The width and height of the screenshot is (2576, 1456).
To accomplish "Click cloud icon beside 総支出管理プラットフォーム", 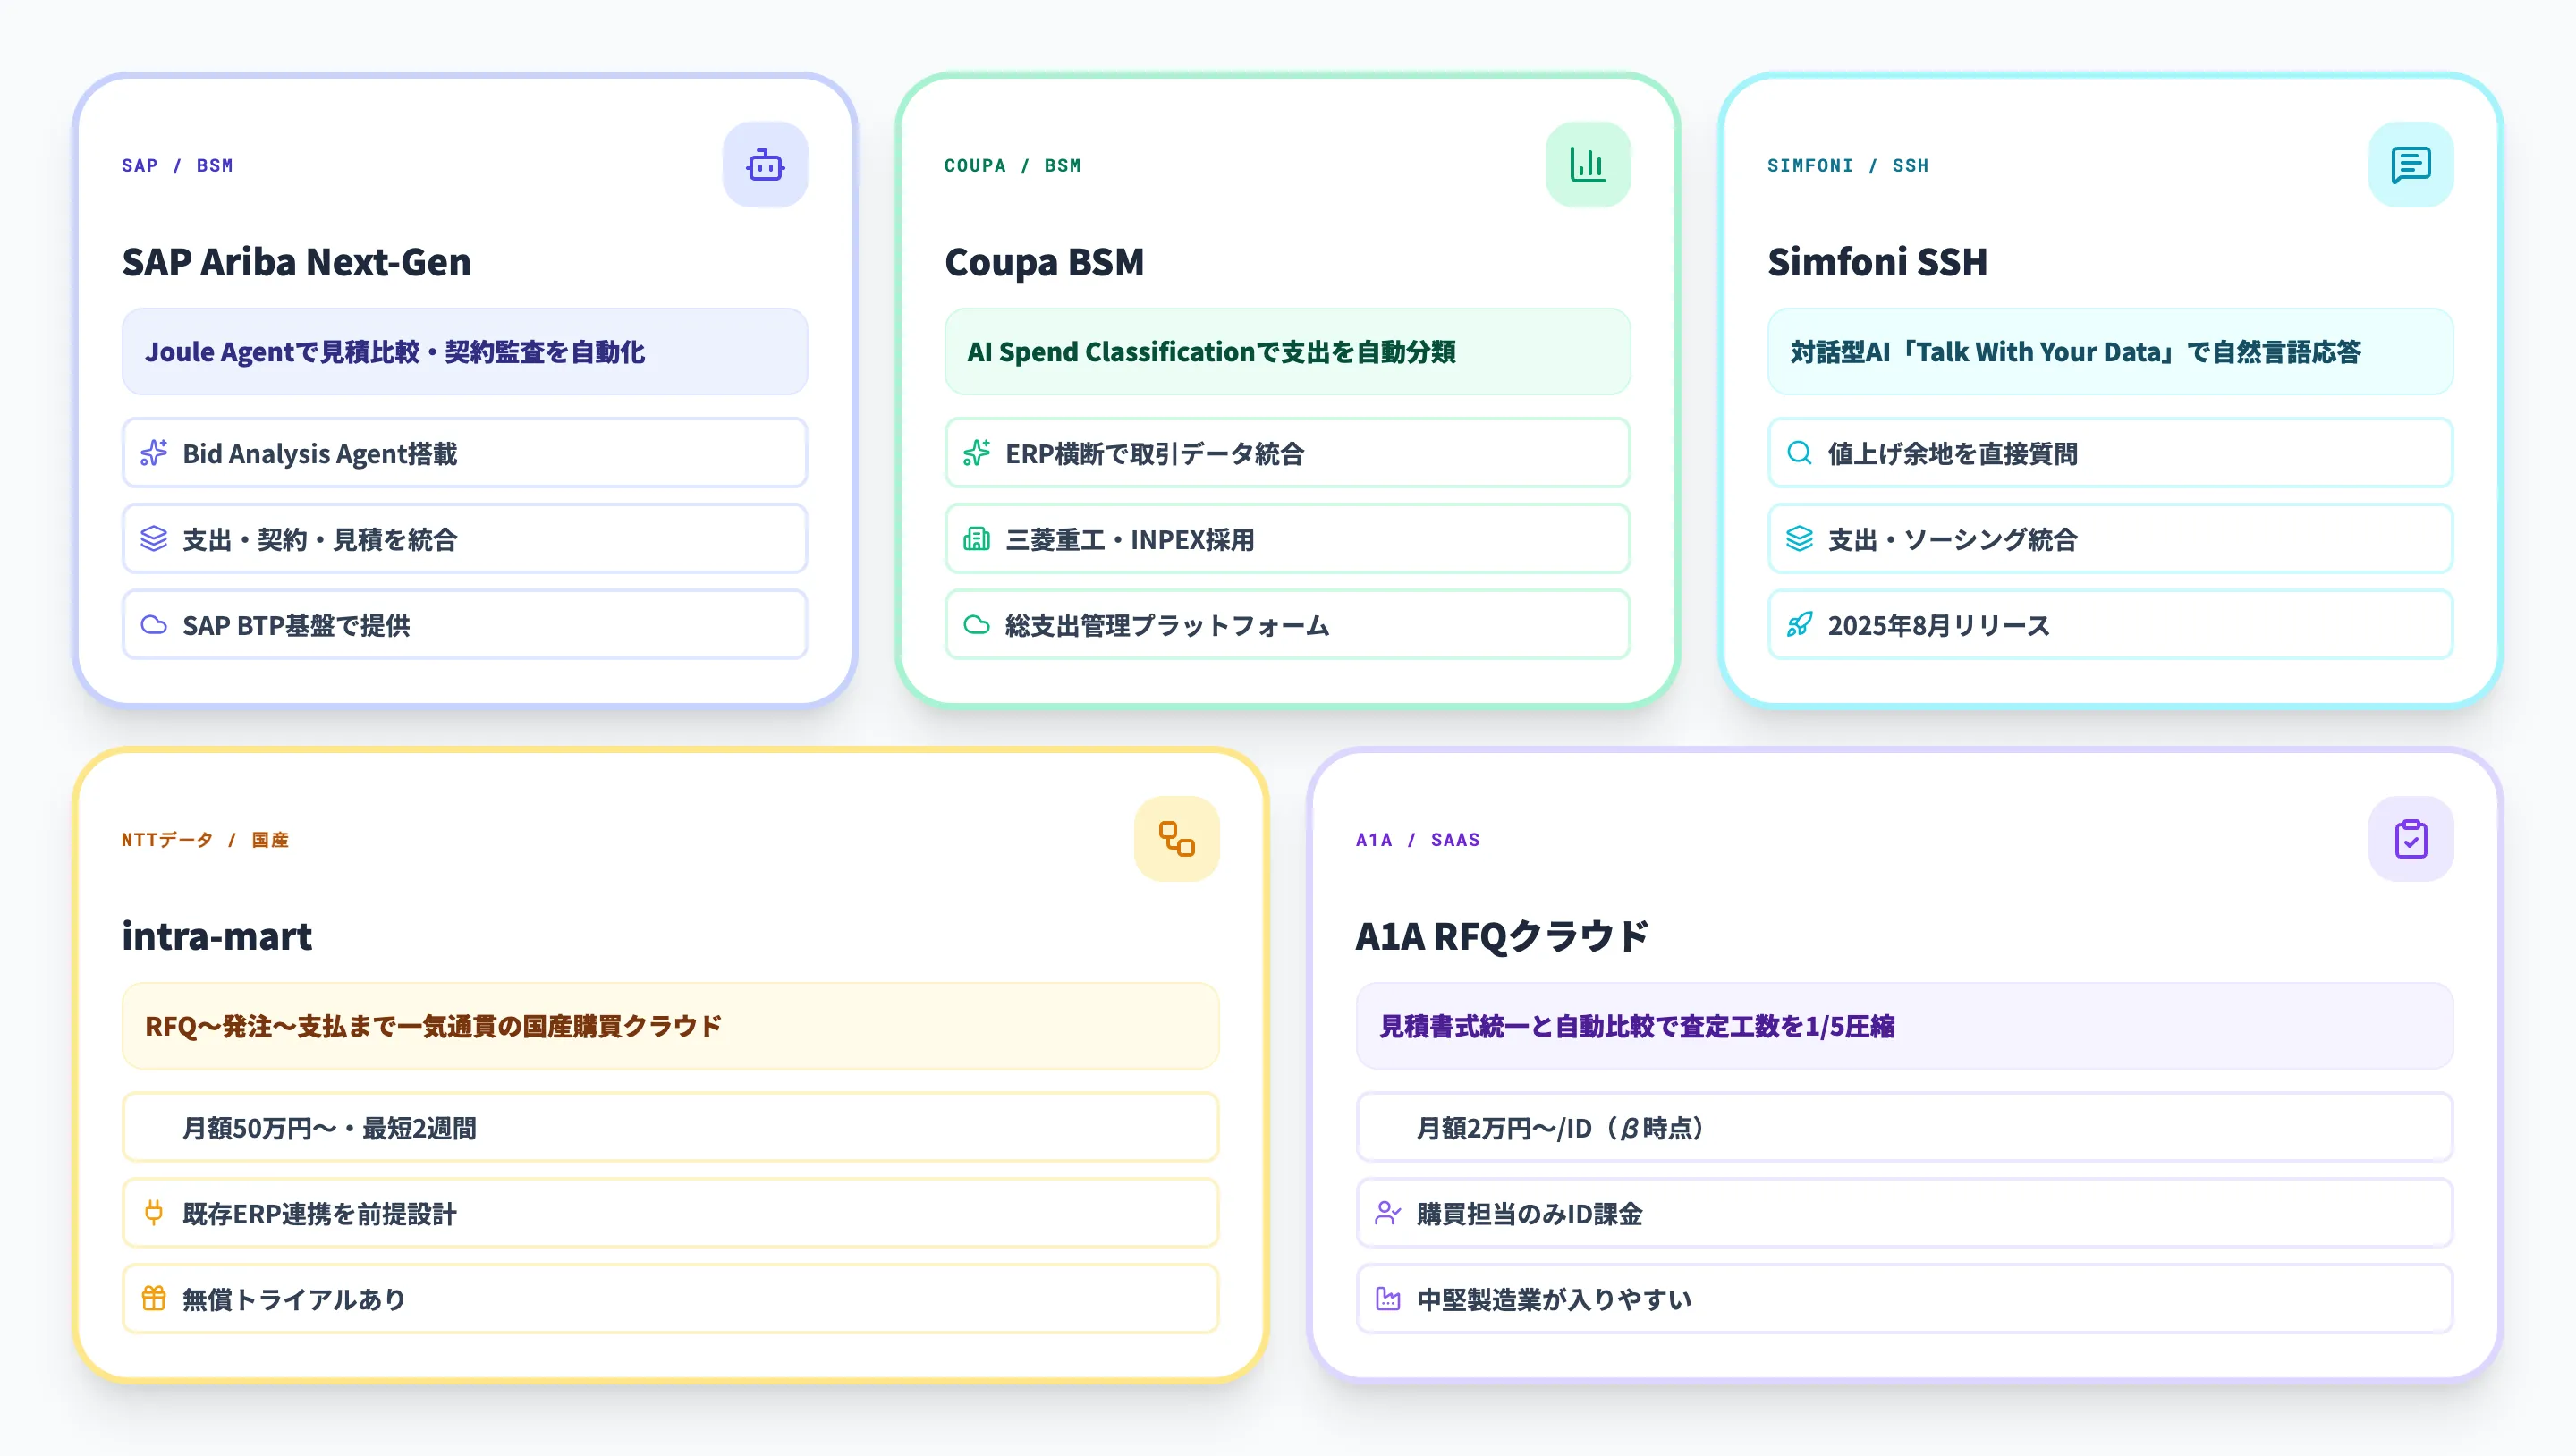I will (x=976, y=625).
